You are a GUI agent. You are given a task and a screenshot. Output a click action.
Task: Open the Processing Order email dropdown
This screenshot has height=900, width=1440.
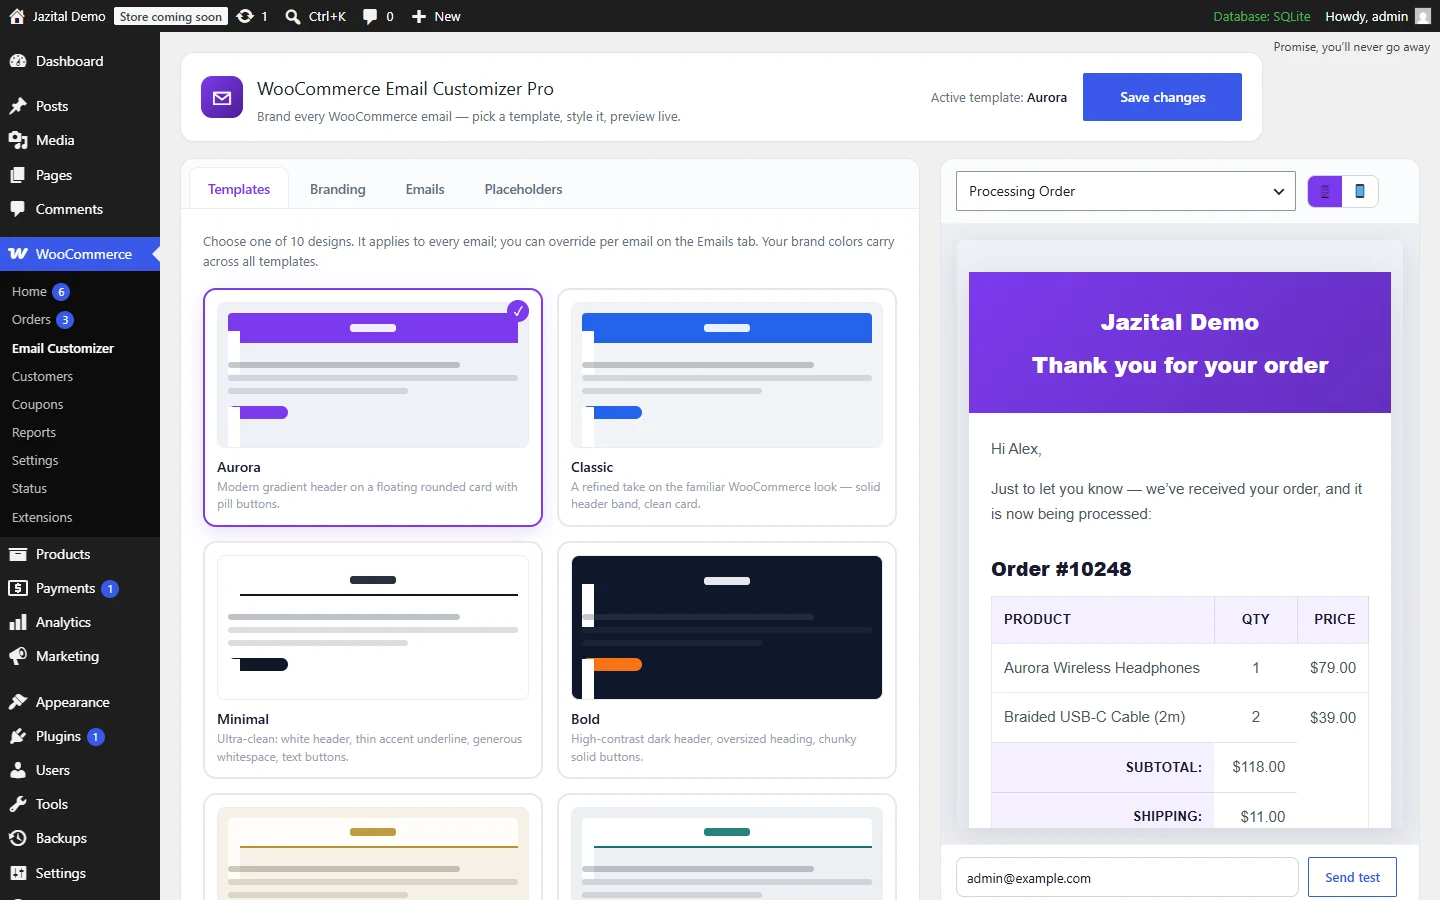[1126, 191]
